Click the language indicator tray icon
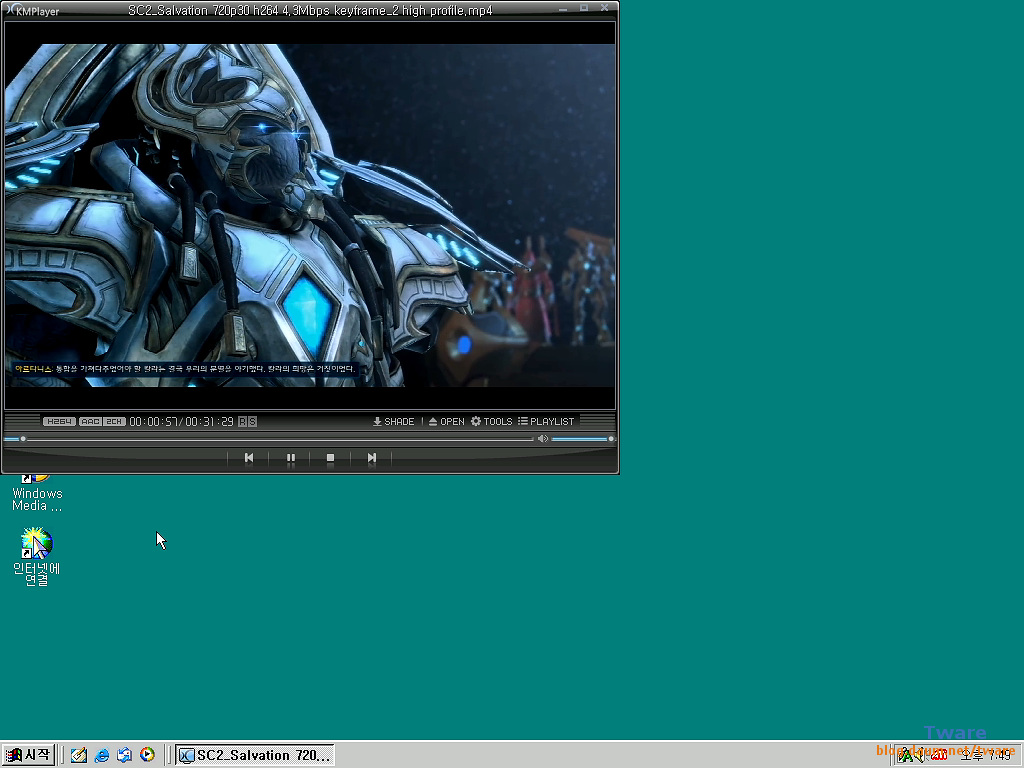Image resolution: width=1024 pixels, height=768 pixels. (906, 756)
